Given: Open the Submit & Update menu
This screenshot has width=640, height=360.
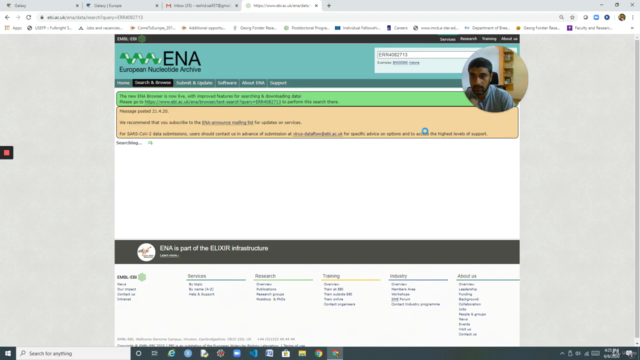Looking at the screenshot, I should (194, 83).
